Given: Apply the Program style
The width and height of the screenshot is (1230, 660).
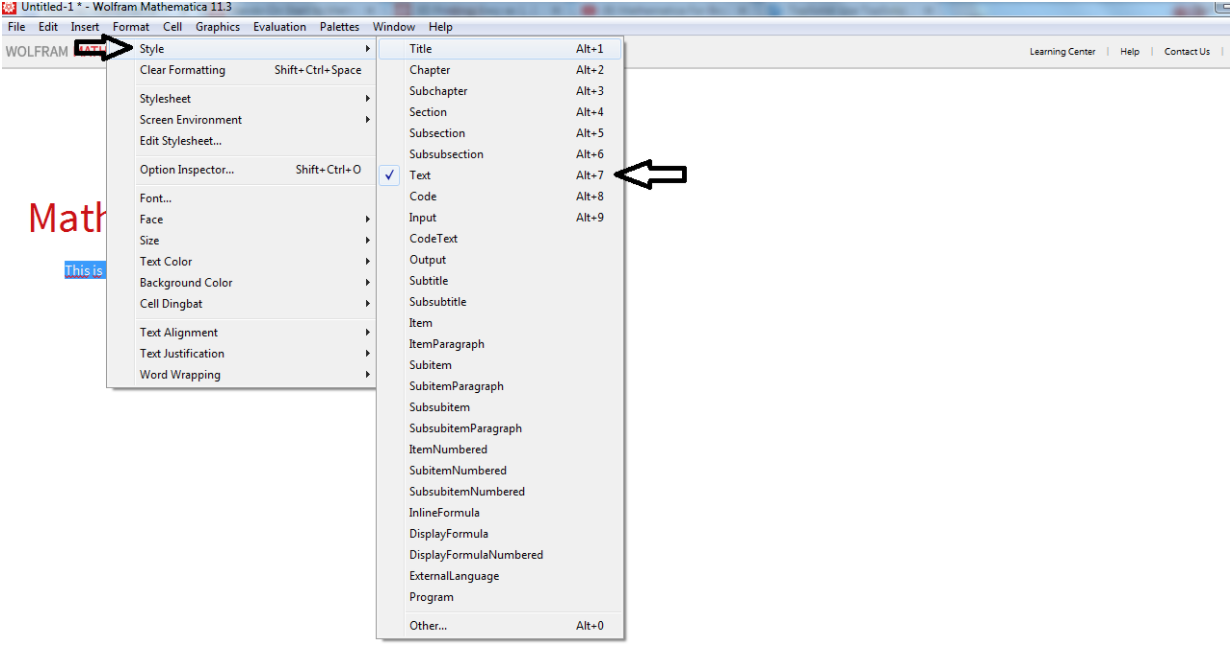Looking at the screenshot, I should (500, 598).
